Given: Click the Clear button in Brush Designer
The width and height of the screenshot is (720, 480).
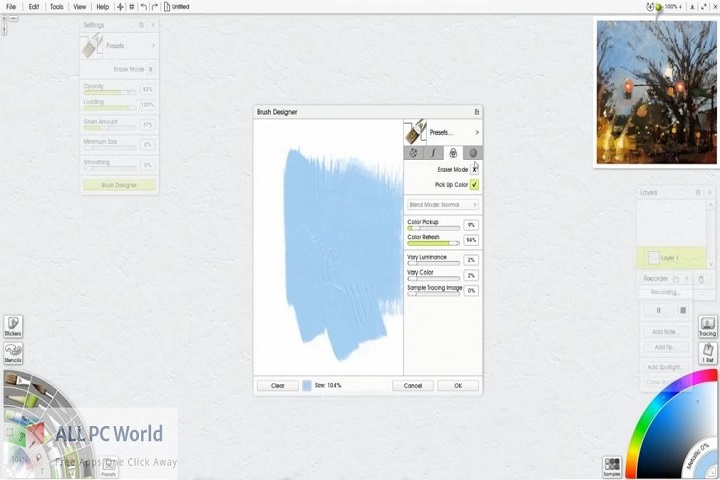Looking at the screenshot, I should click(x=277, y=385).
